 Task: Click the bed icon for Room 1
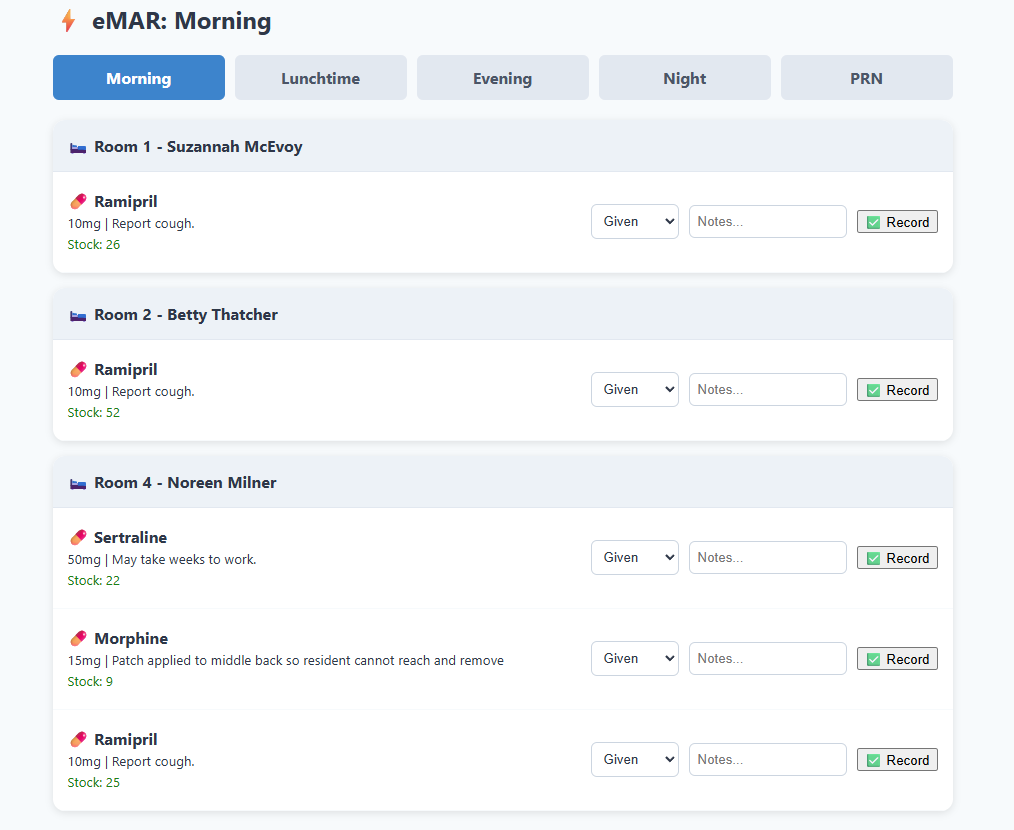click(x=78, y=147)
